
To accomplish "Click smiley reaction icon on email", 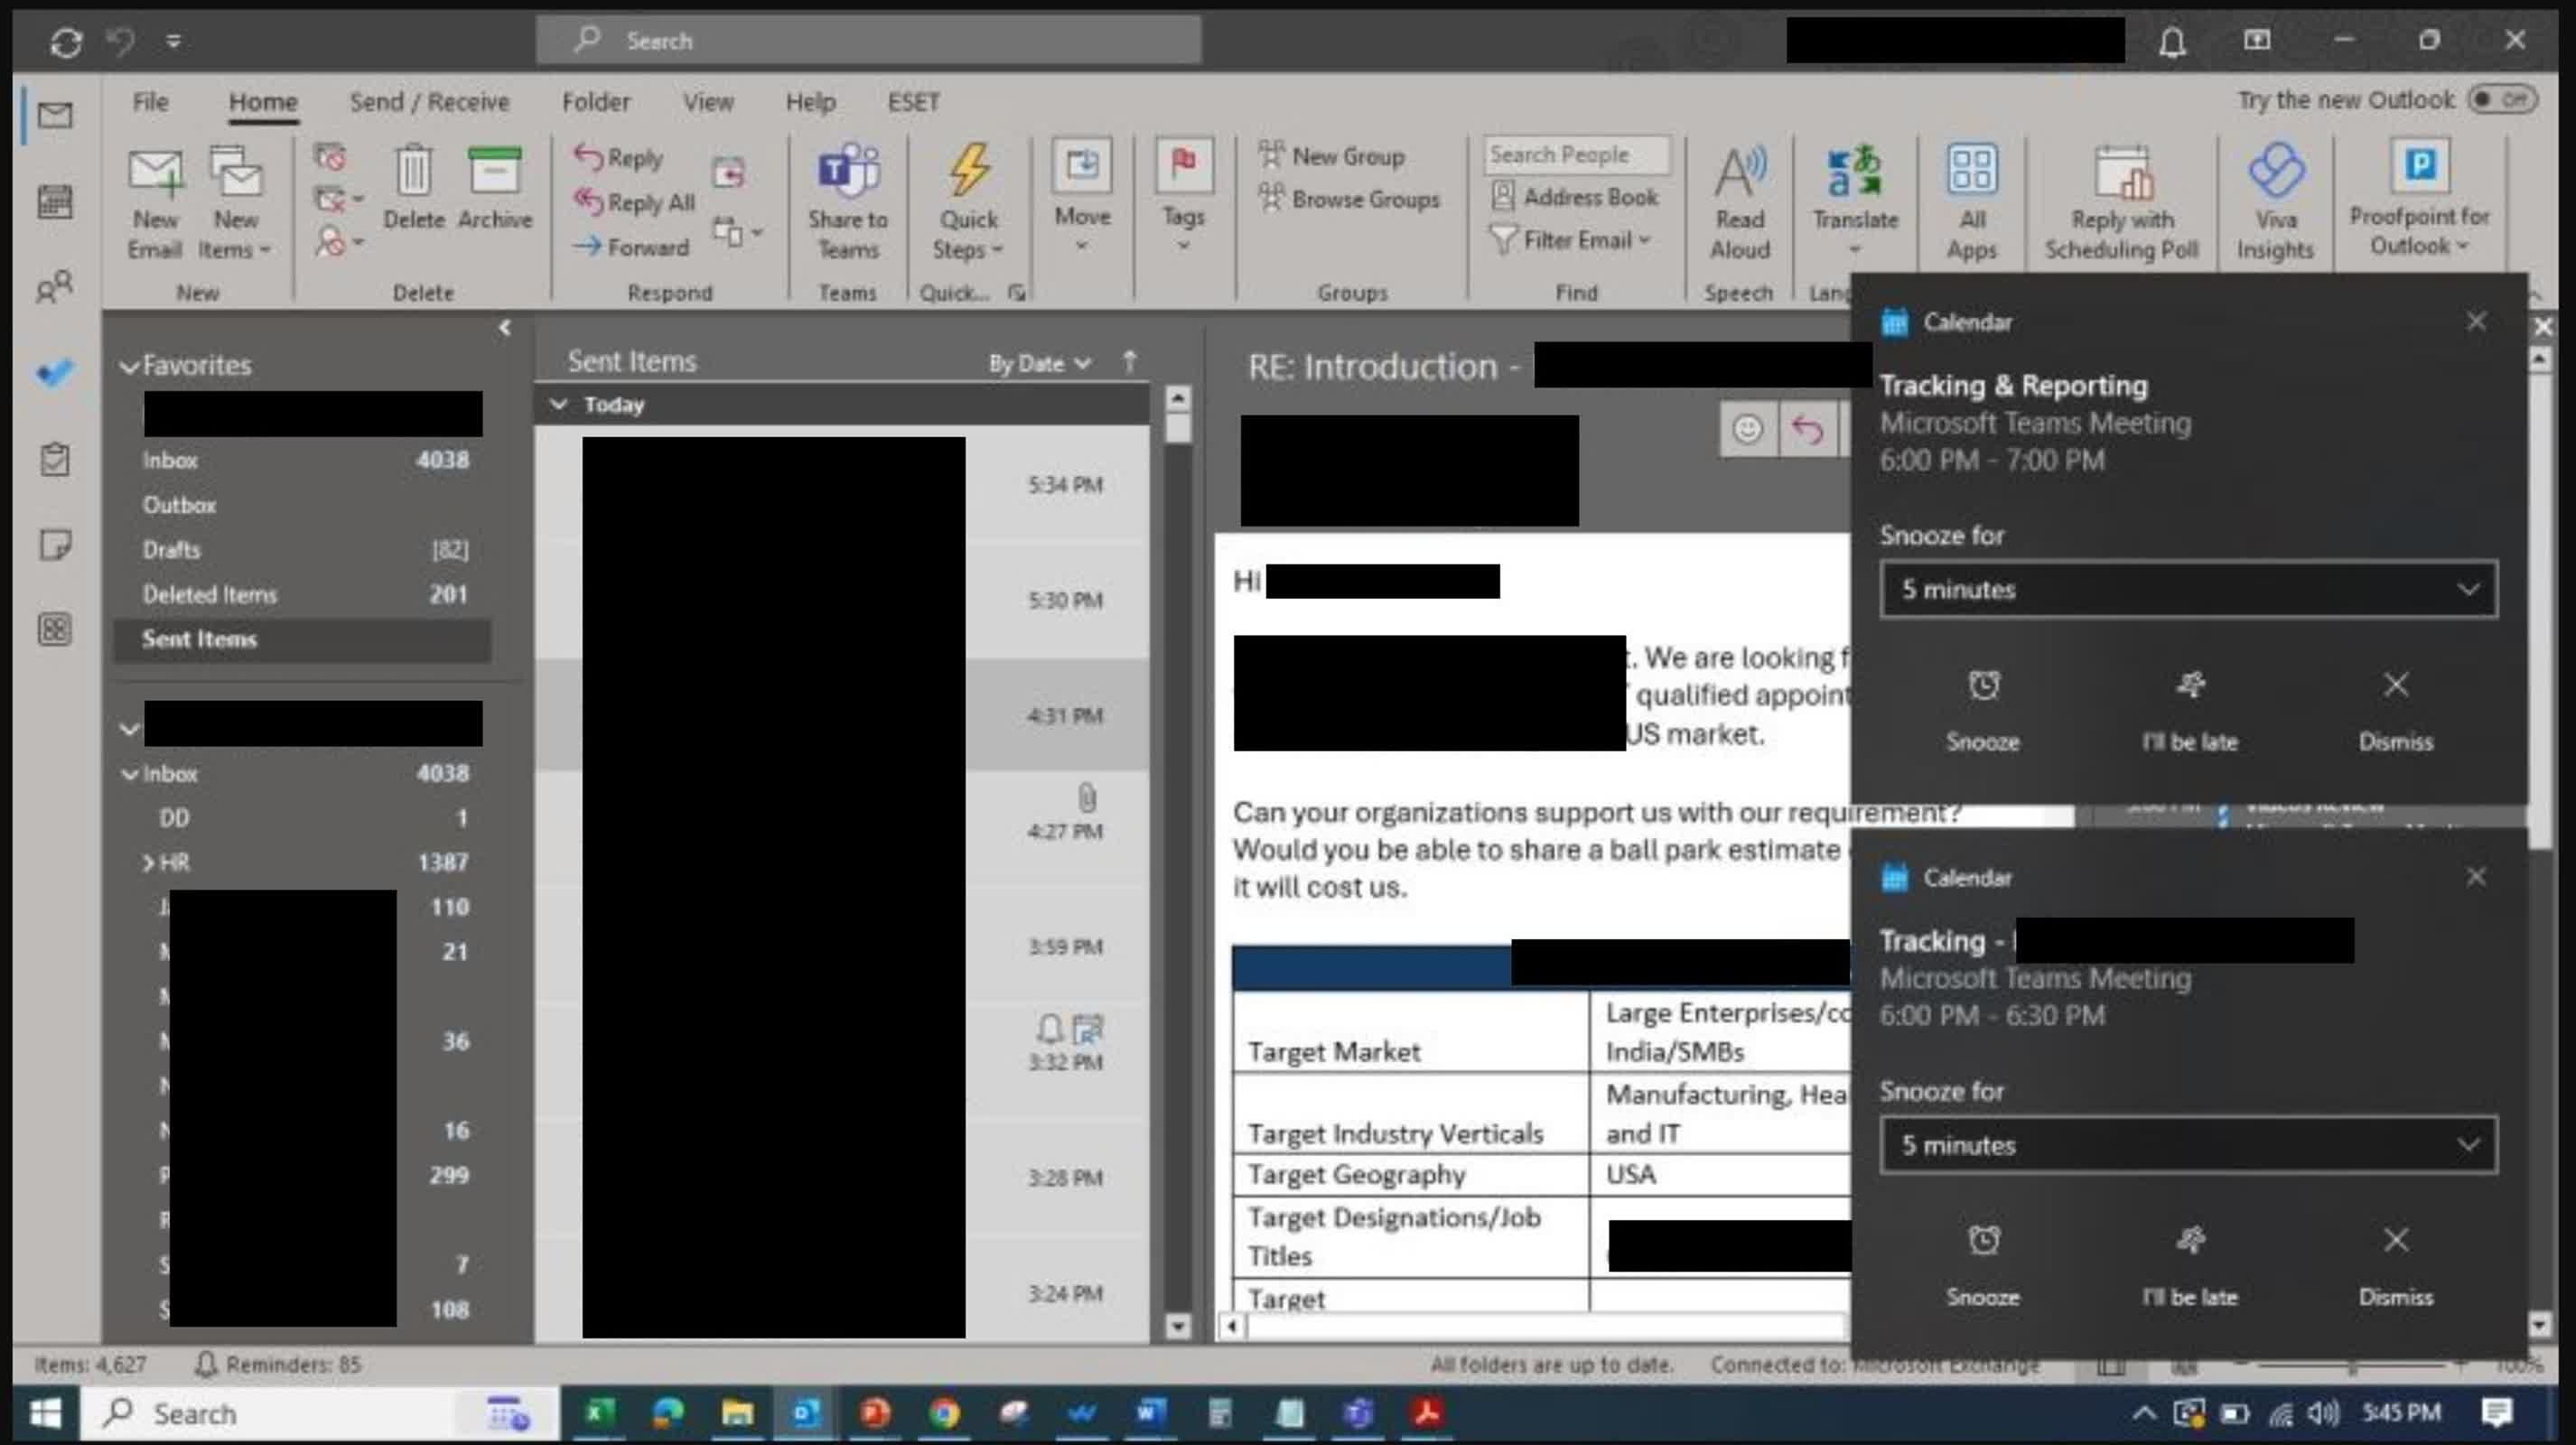I will pos(1747,430).
